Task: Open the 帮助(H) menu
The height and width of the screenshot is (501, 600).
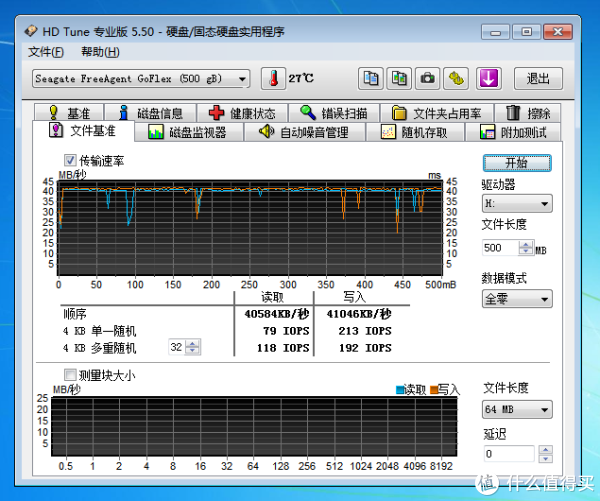Action: point(100,52)
